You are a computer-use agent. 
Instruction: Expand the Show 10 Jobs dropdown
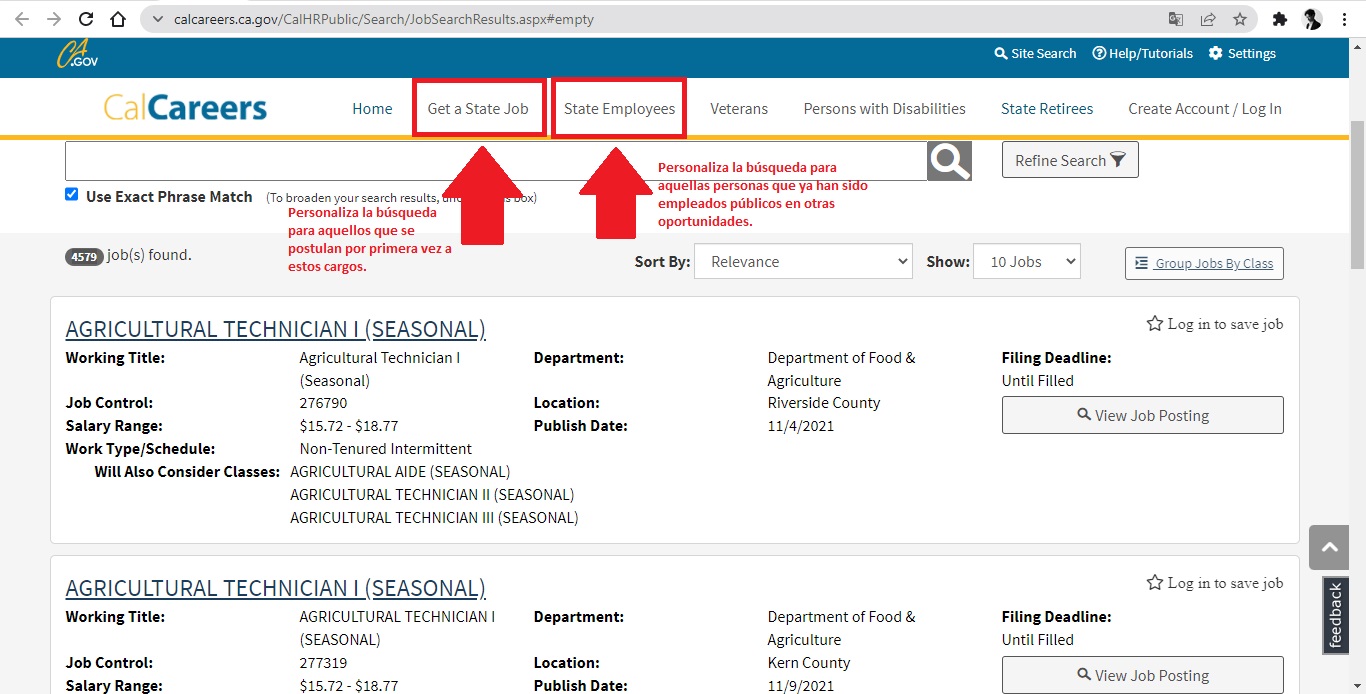click(x=1026, y=262)
